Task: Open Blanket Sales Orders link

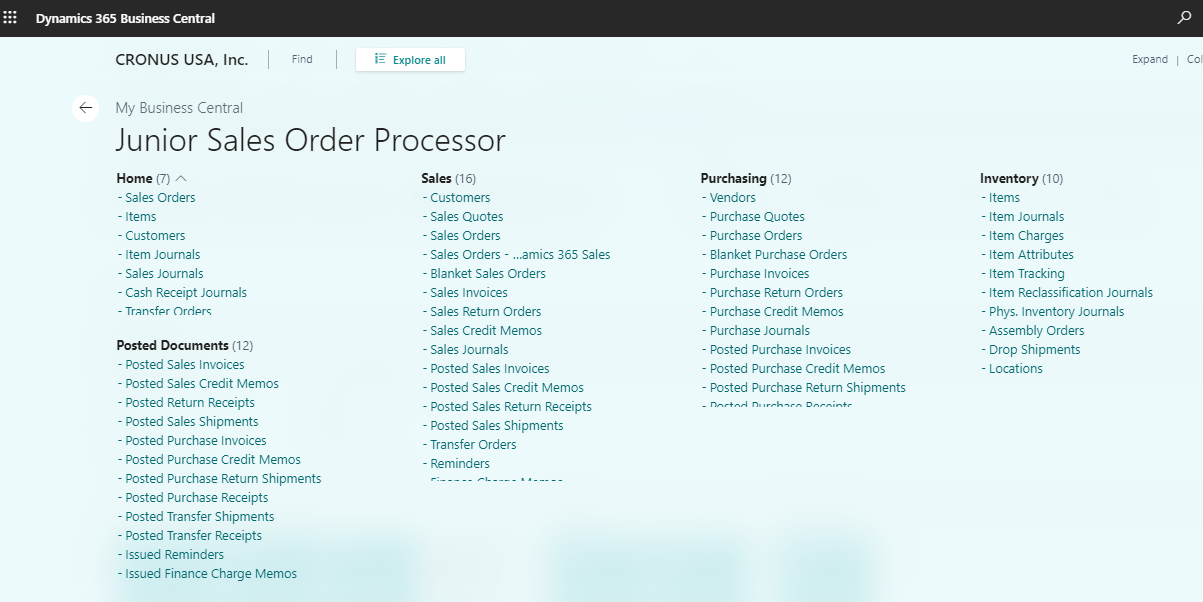Action: pyautogui.click(x=488, y=274)
